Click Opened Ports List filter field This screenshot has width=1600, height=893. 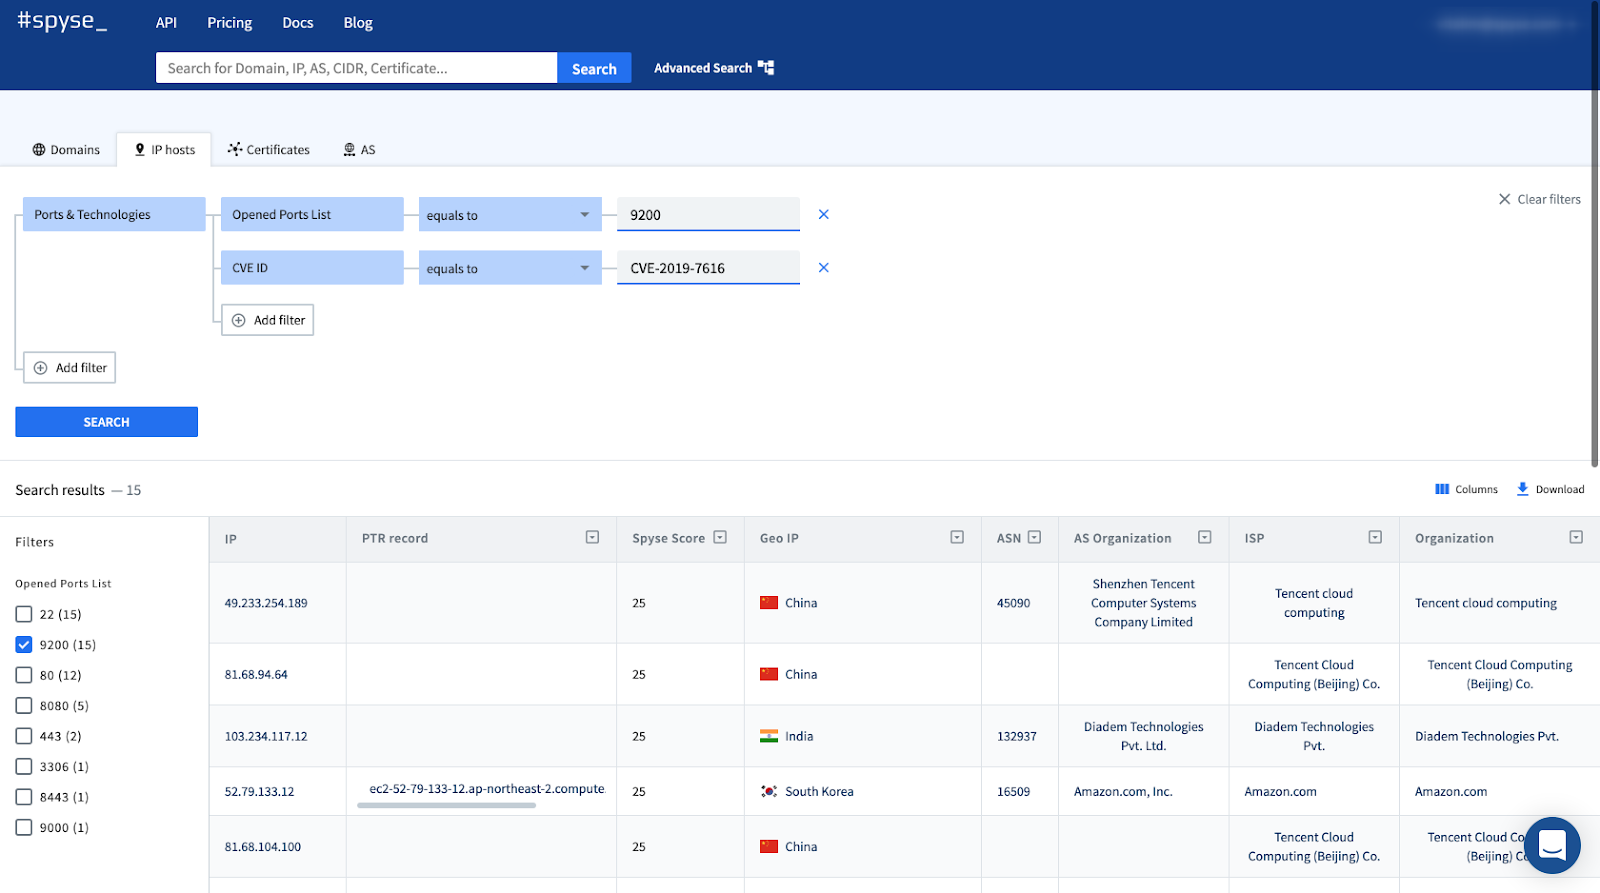click(x=312, y=215)
